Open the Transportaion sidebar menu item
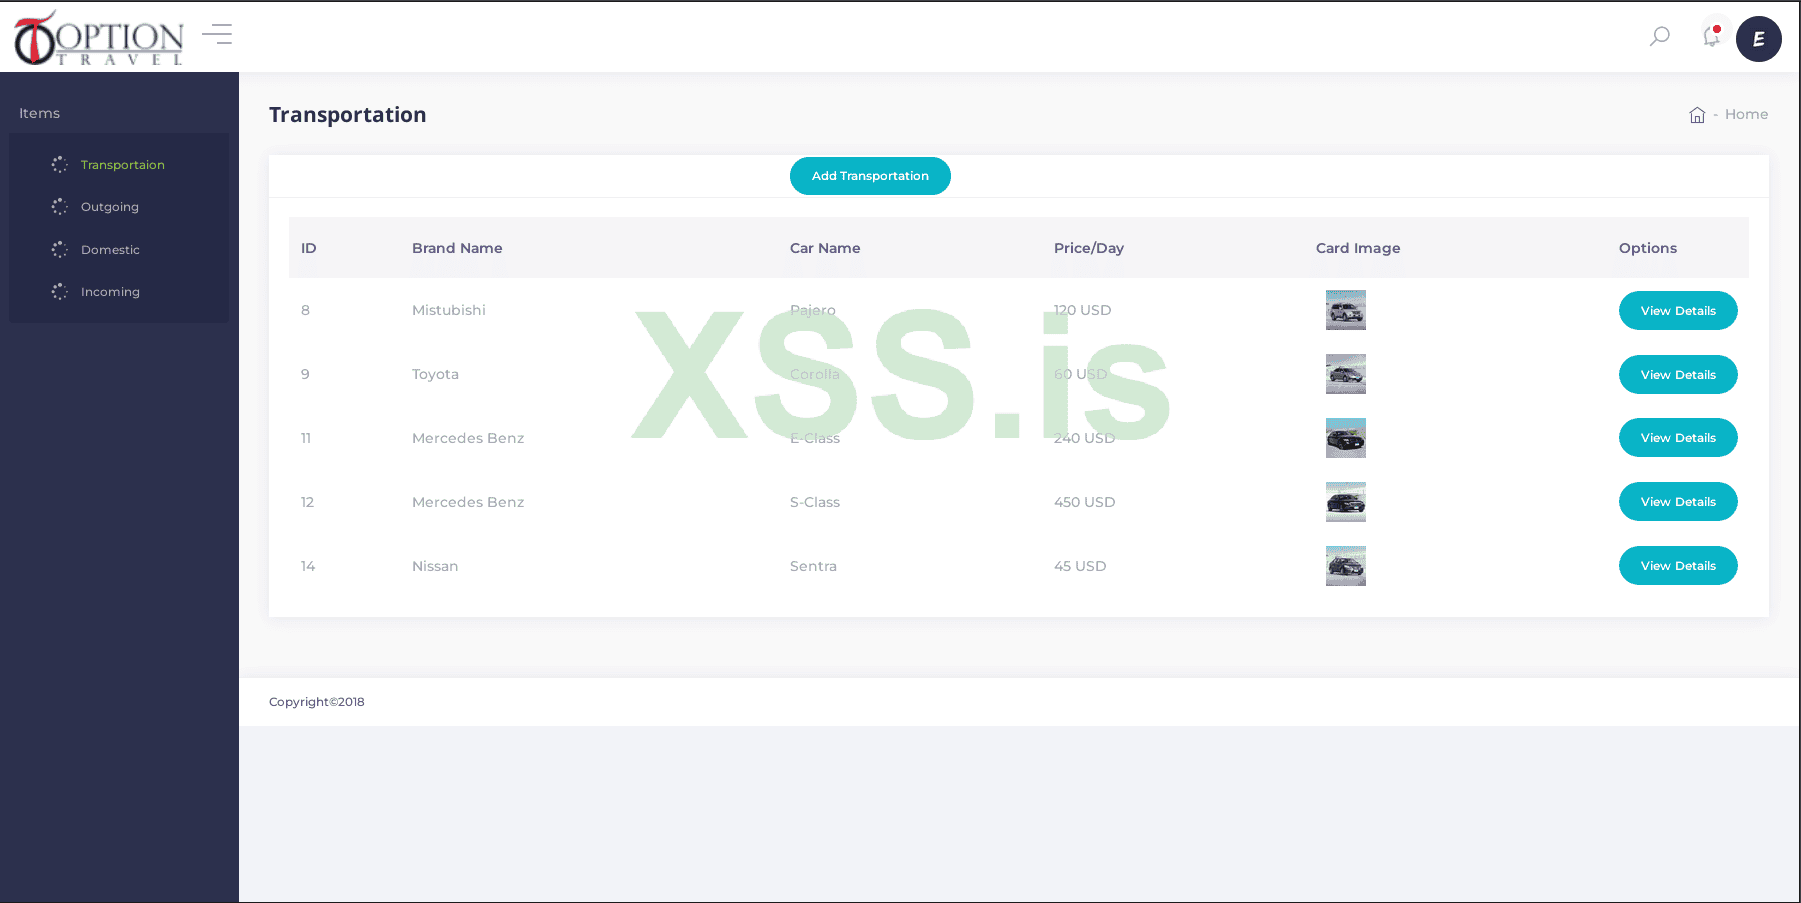The image size is (1801, 903). tap(123, 165)
